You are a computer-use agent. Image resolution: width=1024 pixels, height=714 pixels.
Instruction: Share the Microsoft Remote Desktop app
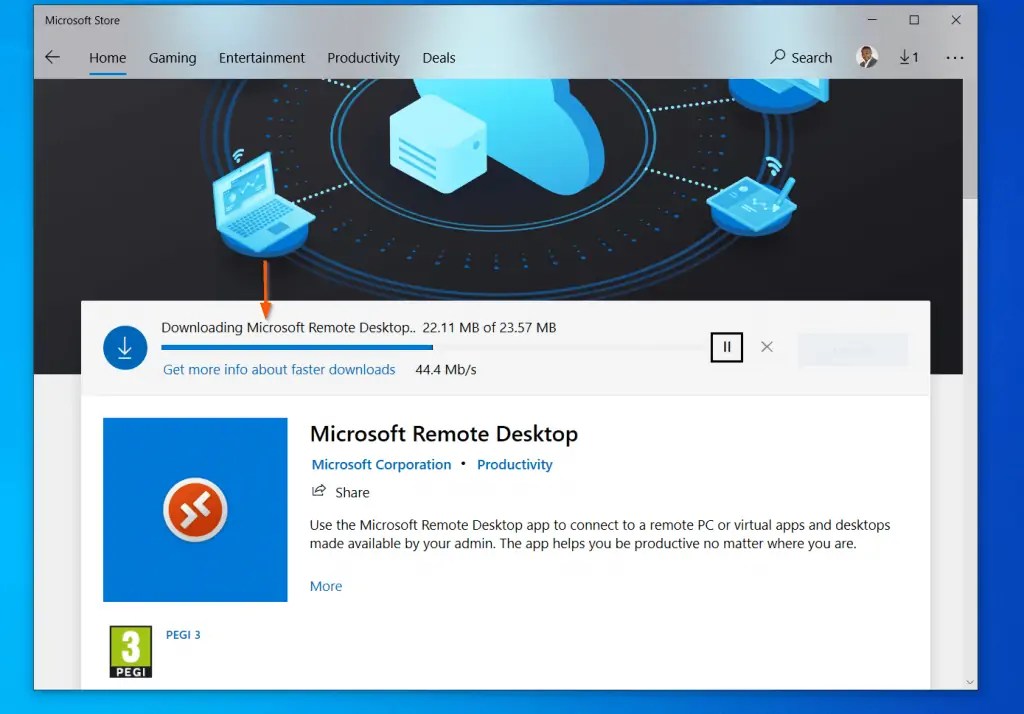click(341, 492)
